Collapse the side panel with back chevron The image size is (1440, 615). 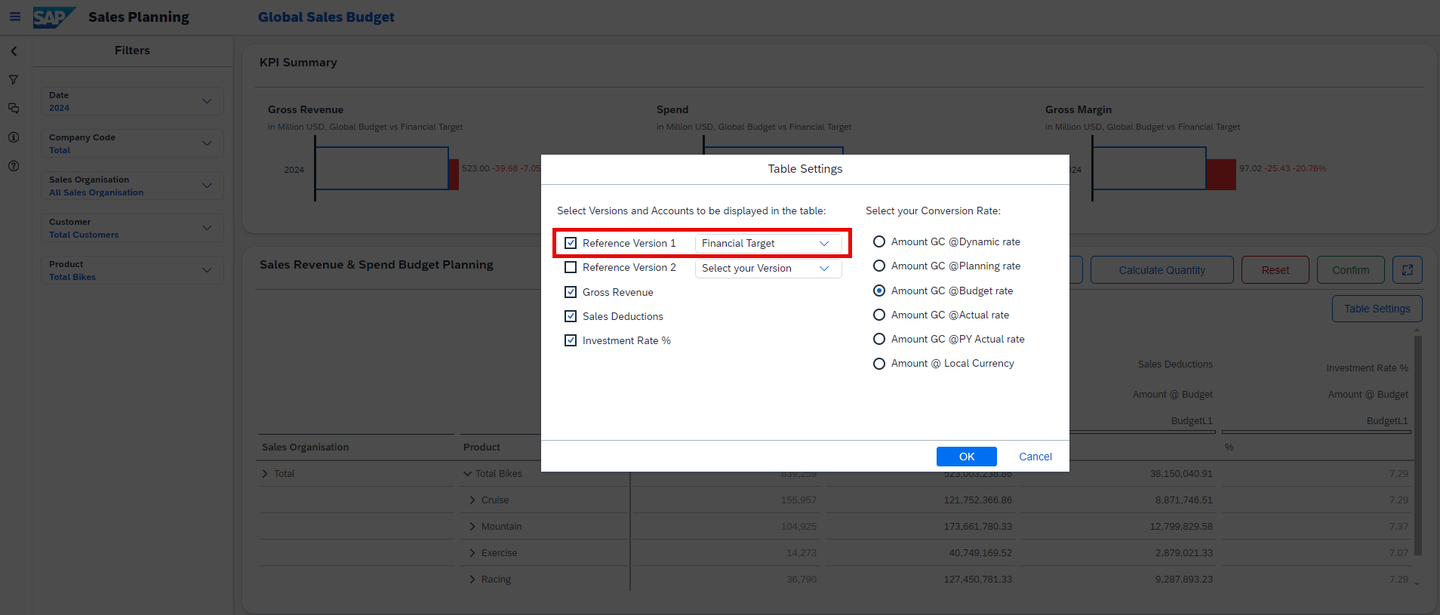[14, 51]
